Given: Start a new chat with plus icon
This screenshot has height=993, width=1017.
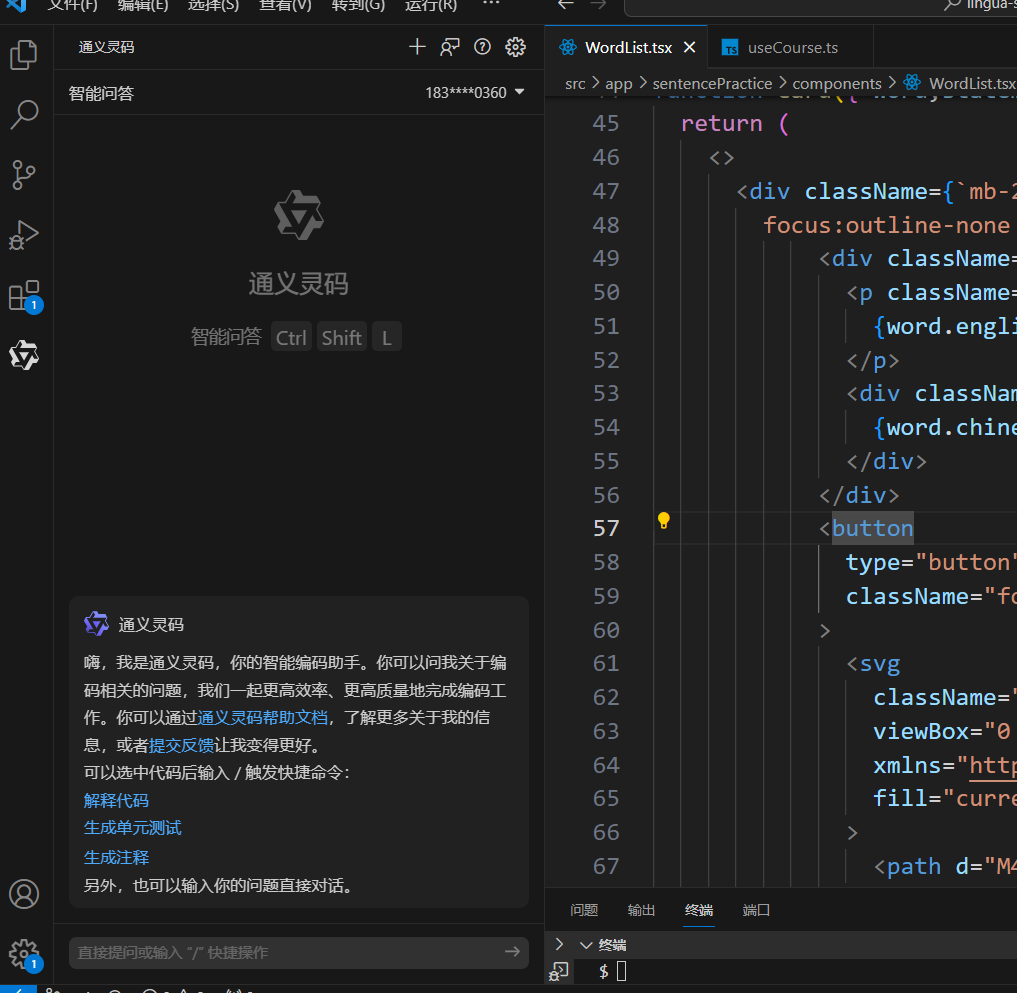Looking at the screenshot, I should coord(417,47).
